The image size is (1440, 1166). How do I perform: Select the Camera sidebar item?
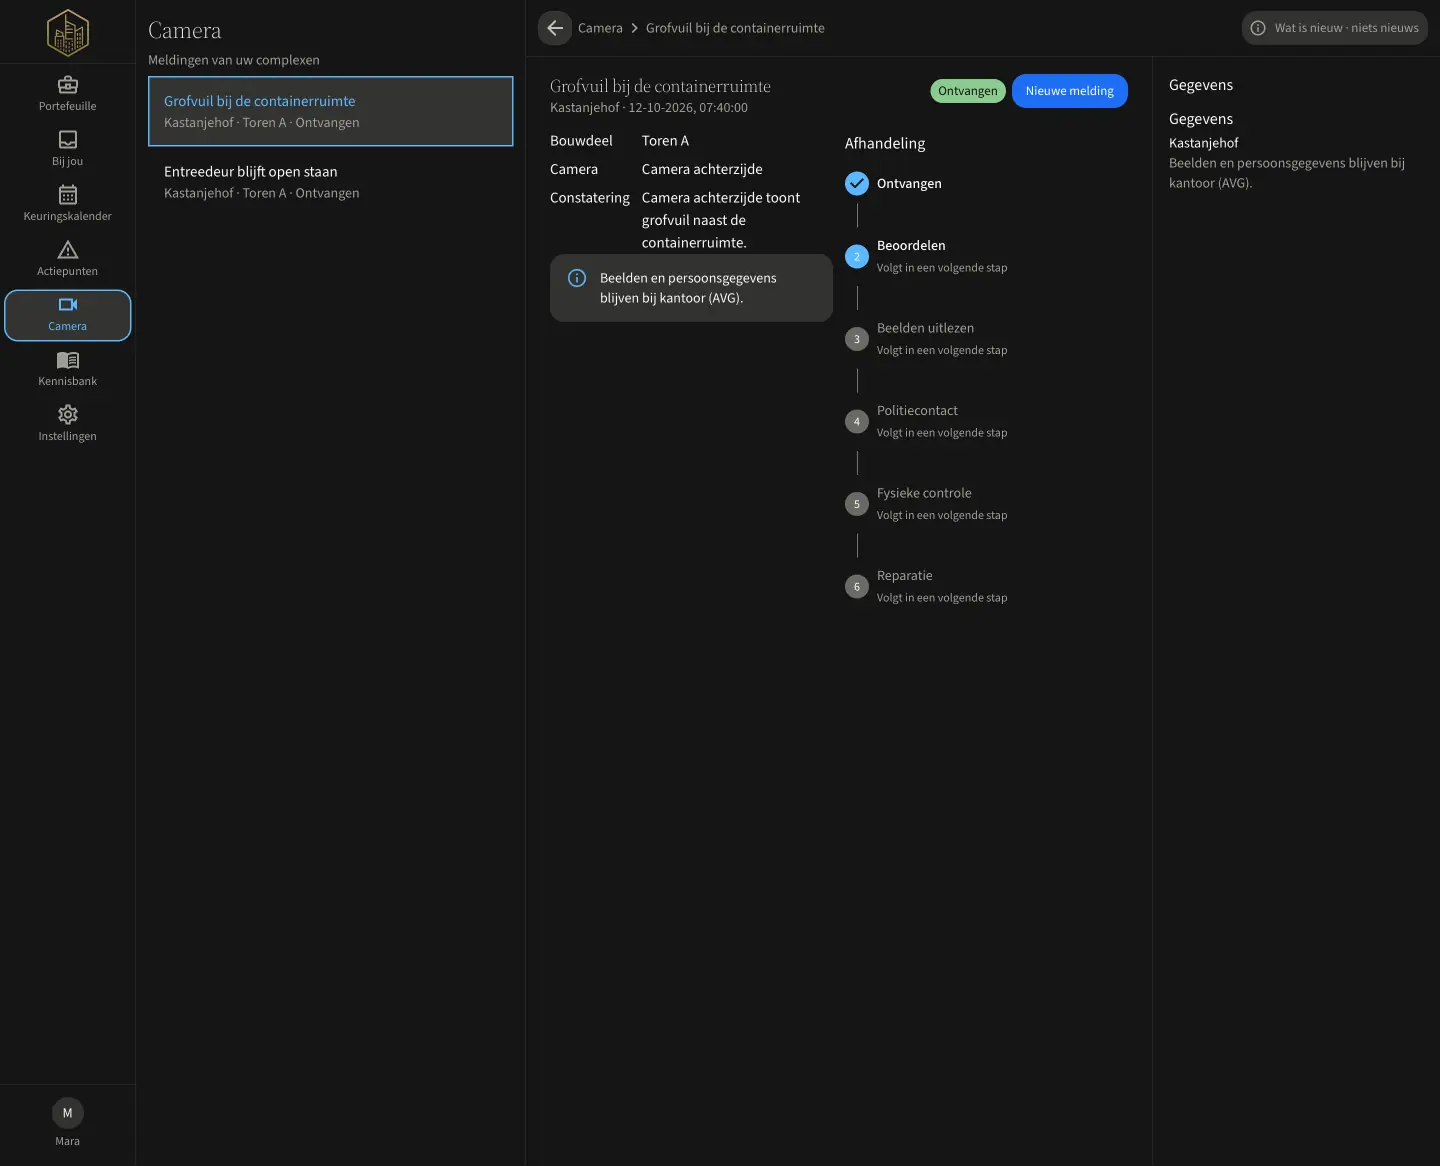(68, 315)
